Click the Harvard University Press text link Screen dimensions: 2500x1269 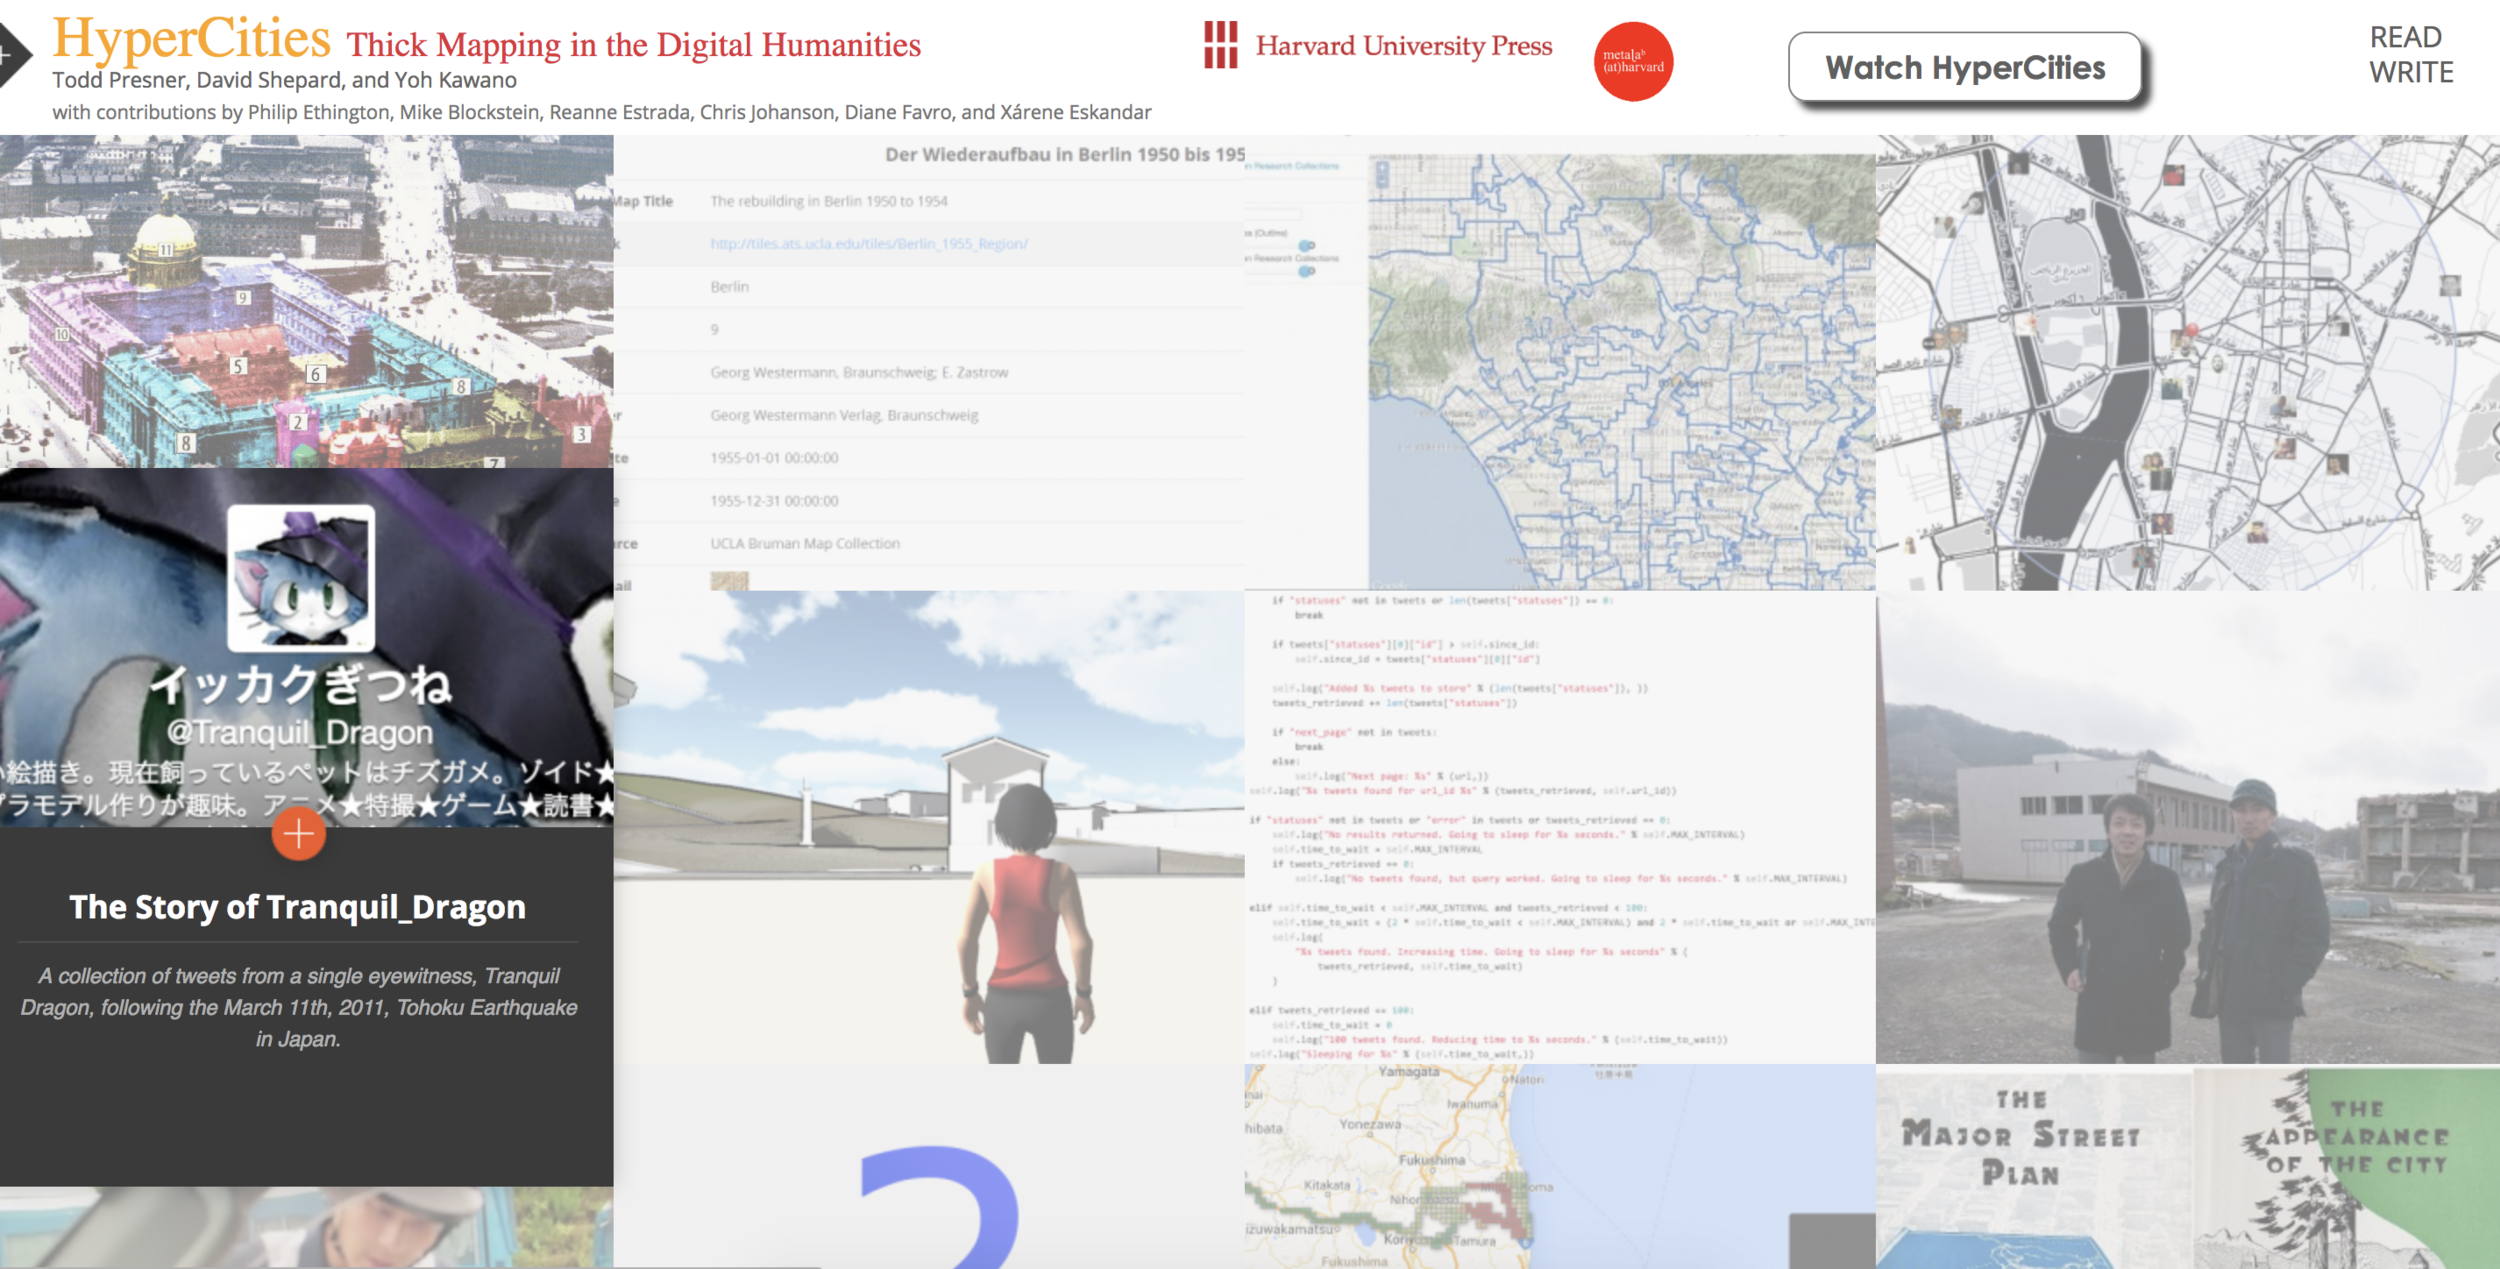pos(1403,46)
